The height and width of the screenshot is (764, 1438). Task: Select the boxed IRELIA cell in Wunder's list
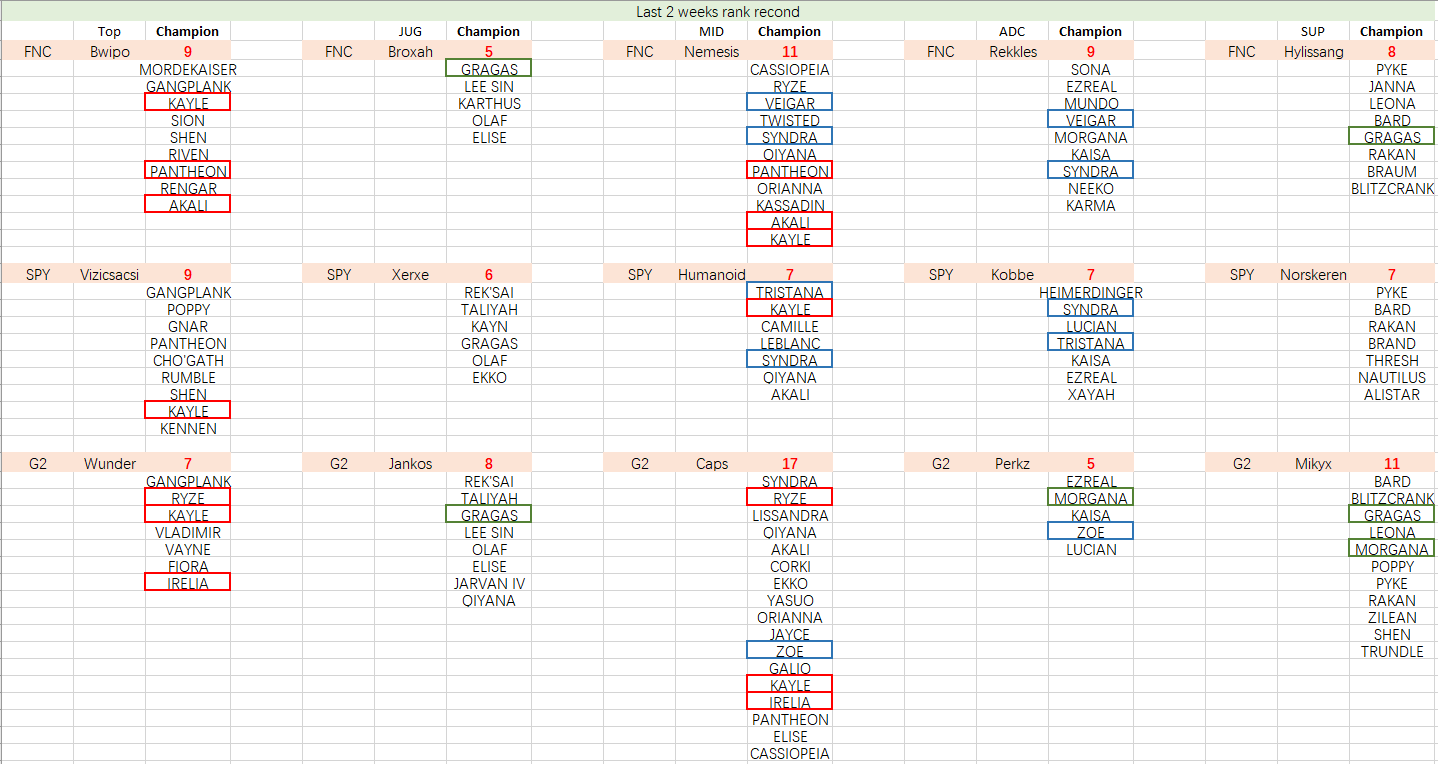coord(188,582)
